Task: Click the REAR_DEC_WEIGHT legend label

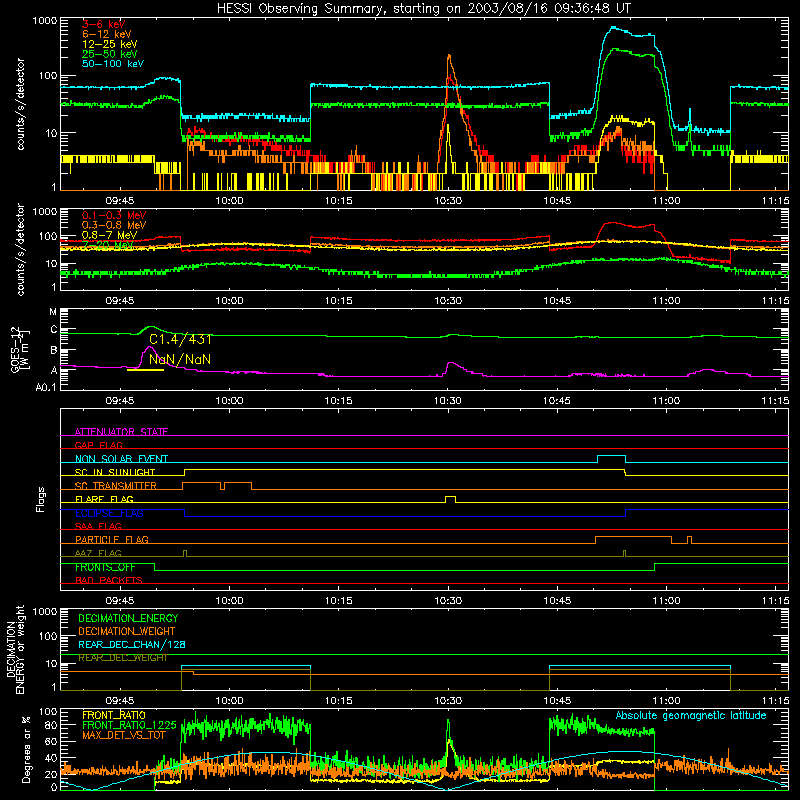Action: [x=122, y=658]
